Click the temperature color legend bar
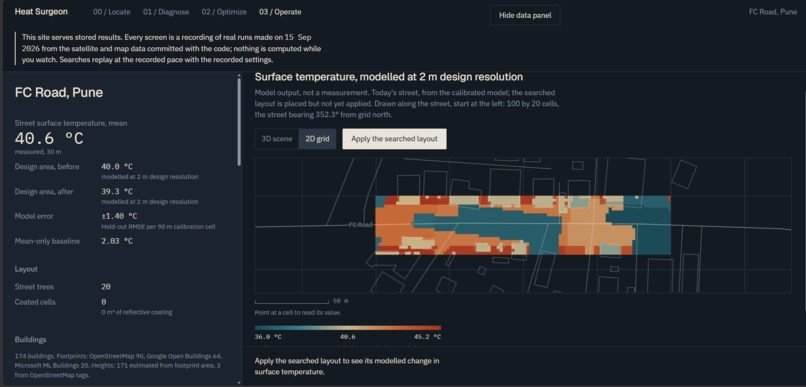This screenshot has width=806, height=387. pos(347,327)
